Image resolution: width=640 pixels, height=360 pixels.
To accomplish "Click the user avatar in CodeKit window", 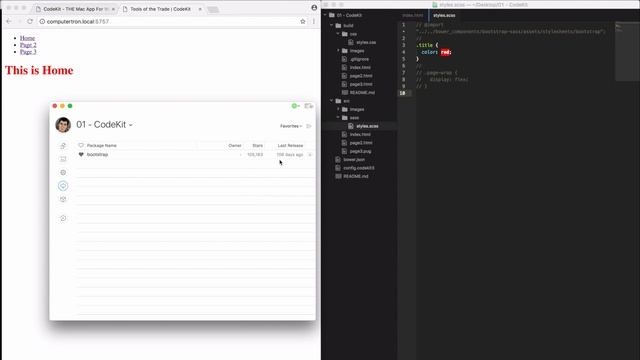I will [63, 125].
